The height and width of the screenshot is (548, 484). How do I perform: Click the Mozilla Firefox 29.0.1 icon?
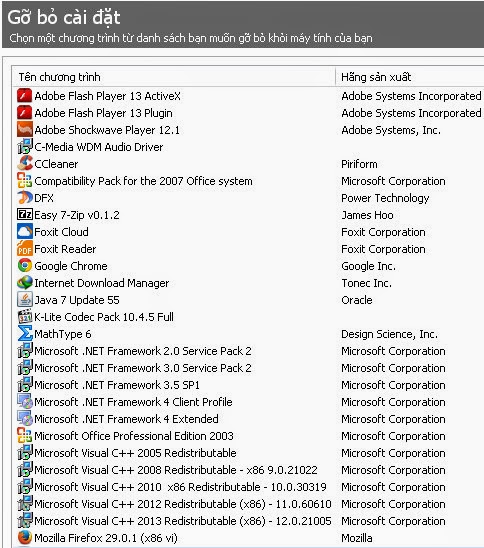point(25,538)
